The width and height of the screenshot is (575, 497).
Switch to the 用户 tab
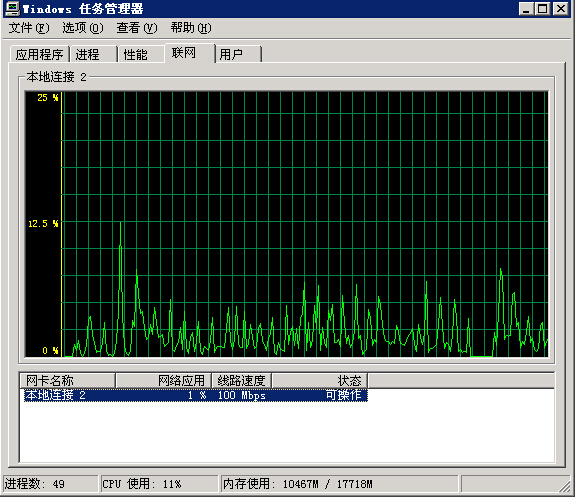click(238, 54)
